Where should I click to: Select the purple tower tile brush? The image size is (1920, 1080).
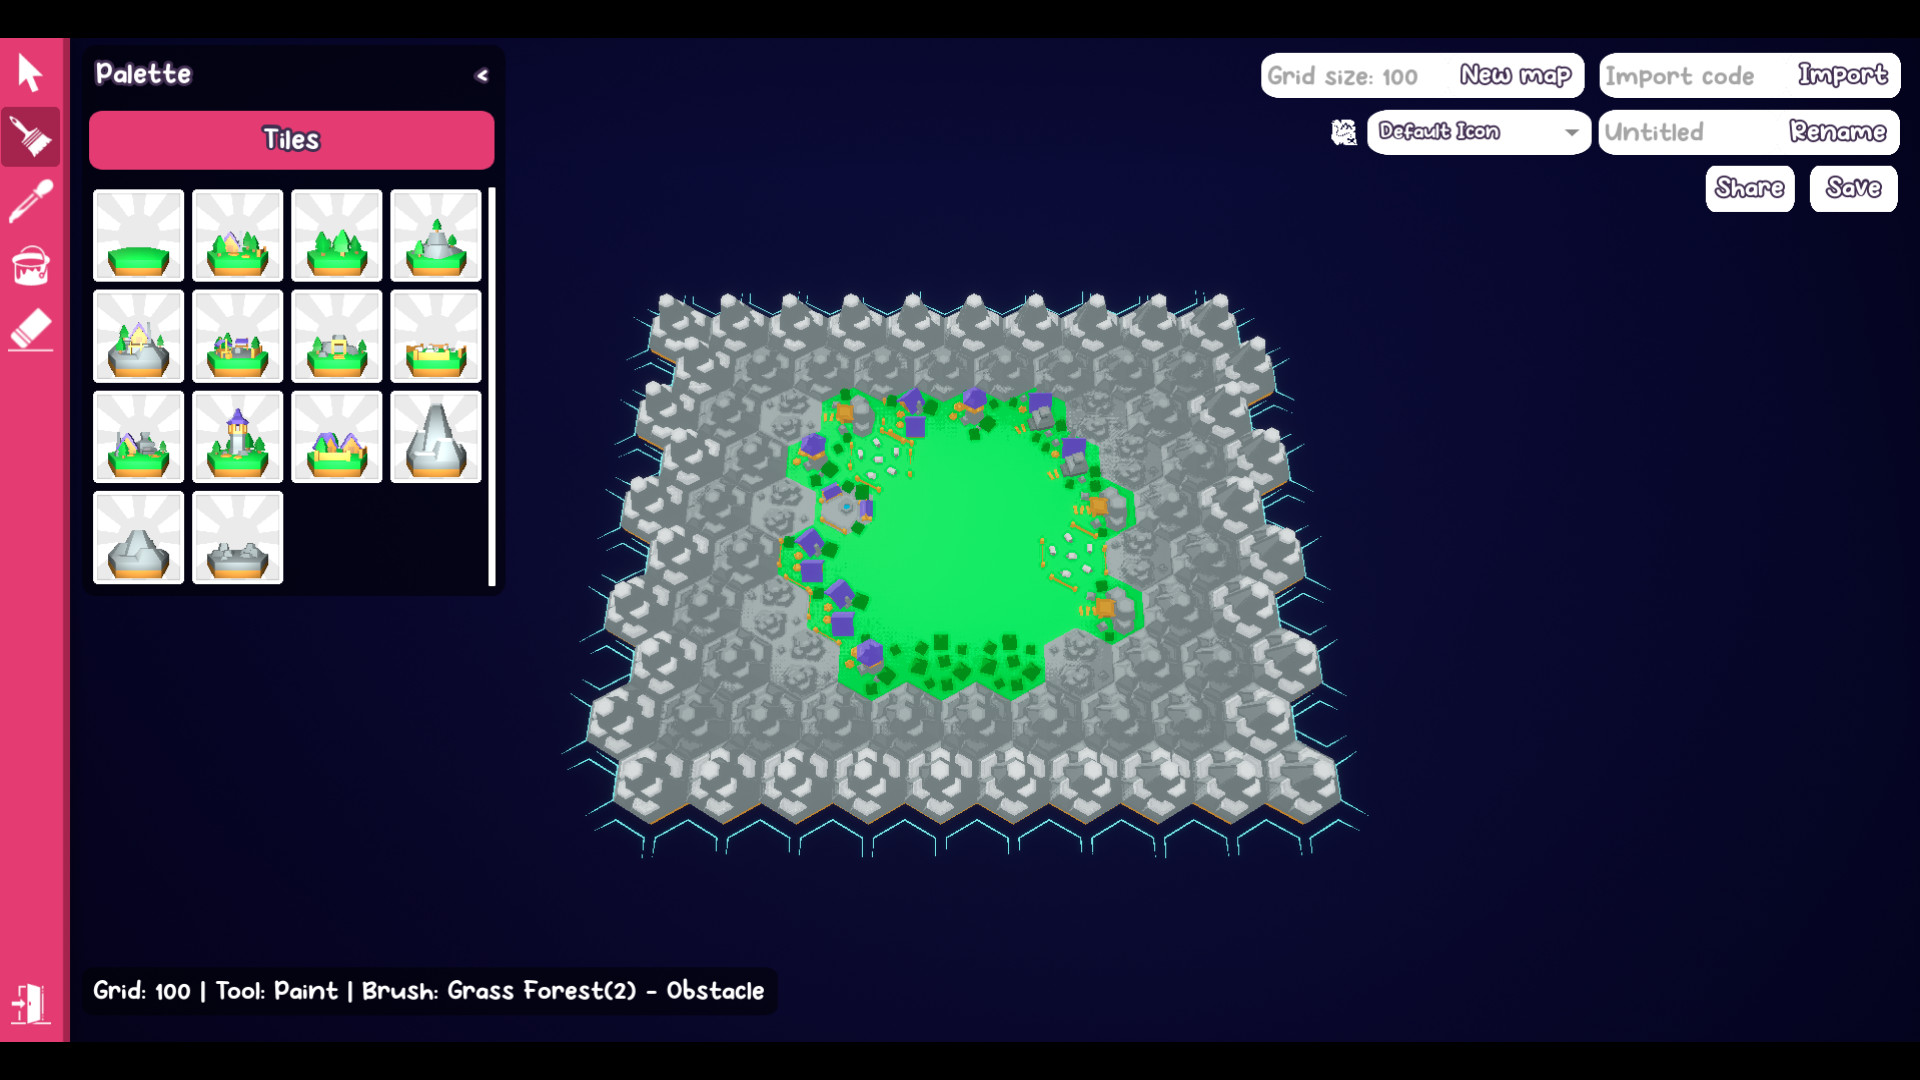point(237,437)
